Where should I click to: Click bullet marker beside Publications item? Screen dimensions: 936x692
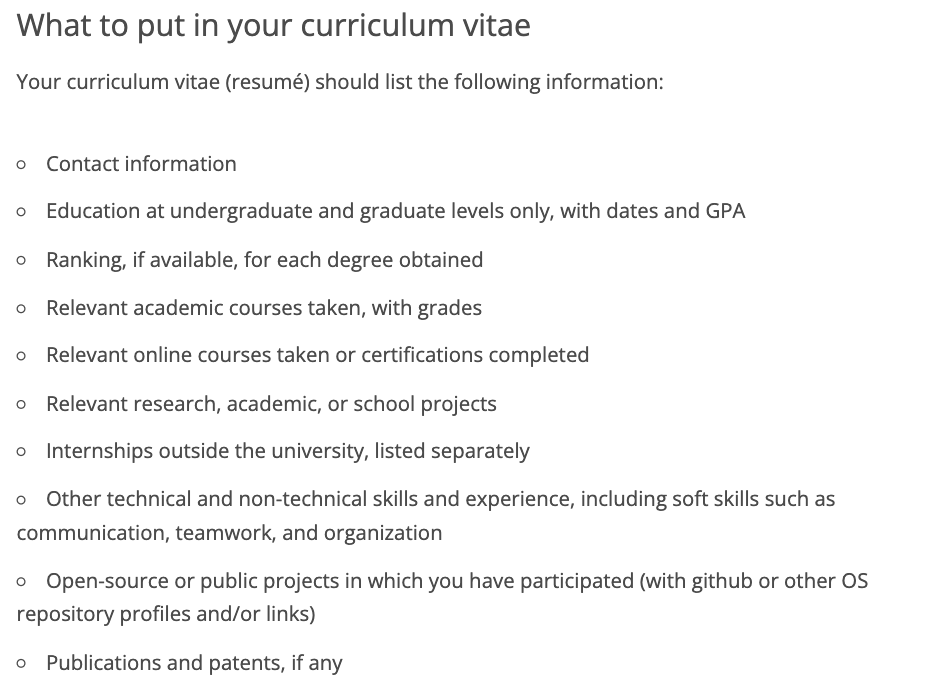(21, 663)
